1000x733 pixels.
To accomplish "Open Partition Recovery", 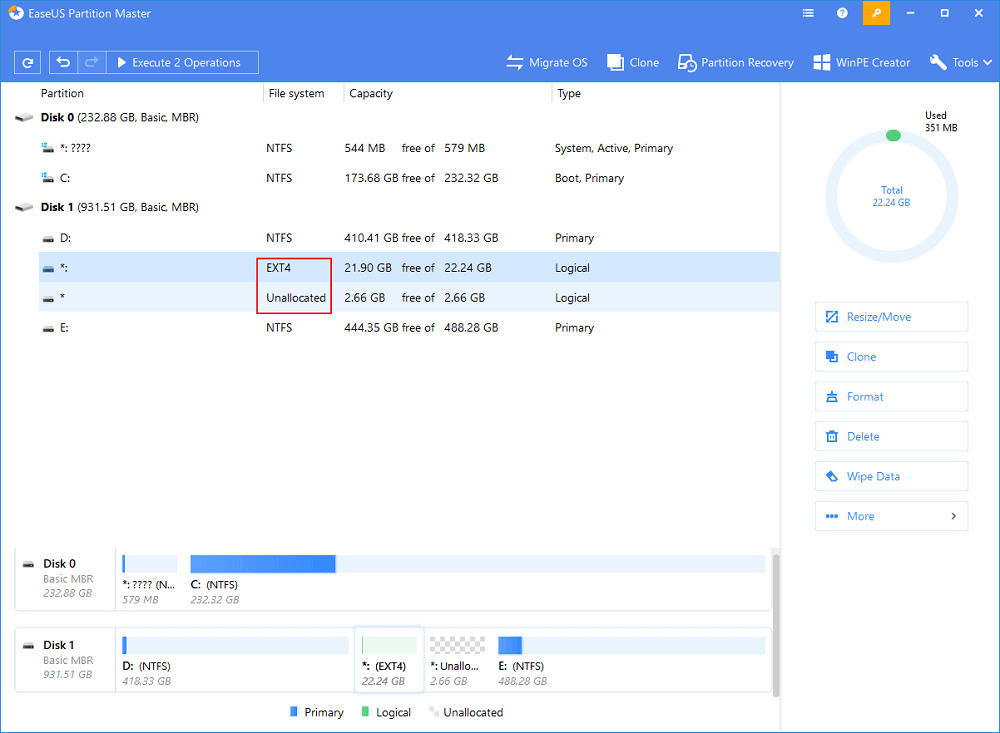I will coord(735,62).
